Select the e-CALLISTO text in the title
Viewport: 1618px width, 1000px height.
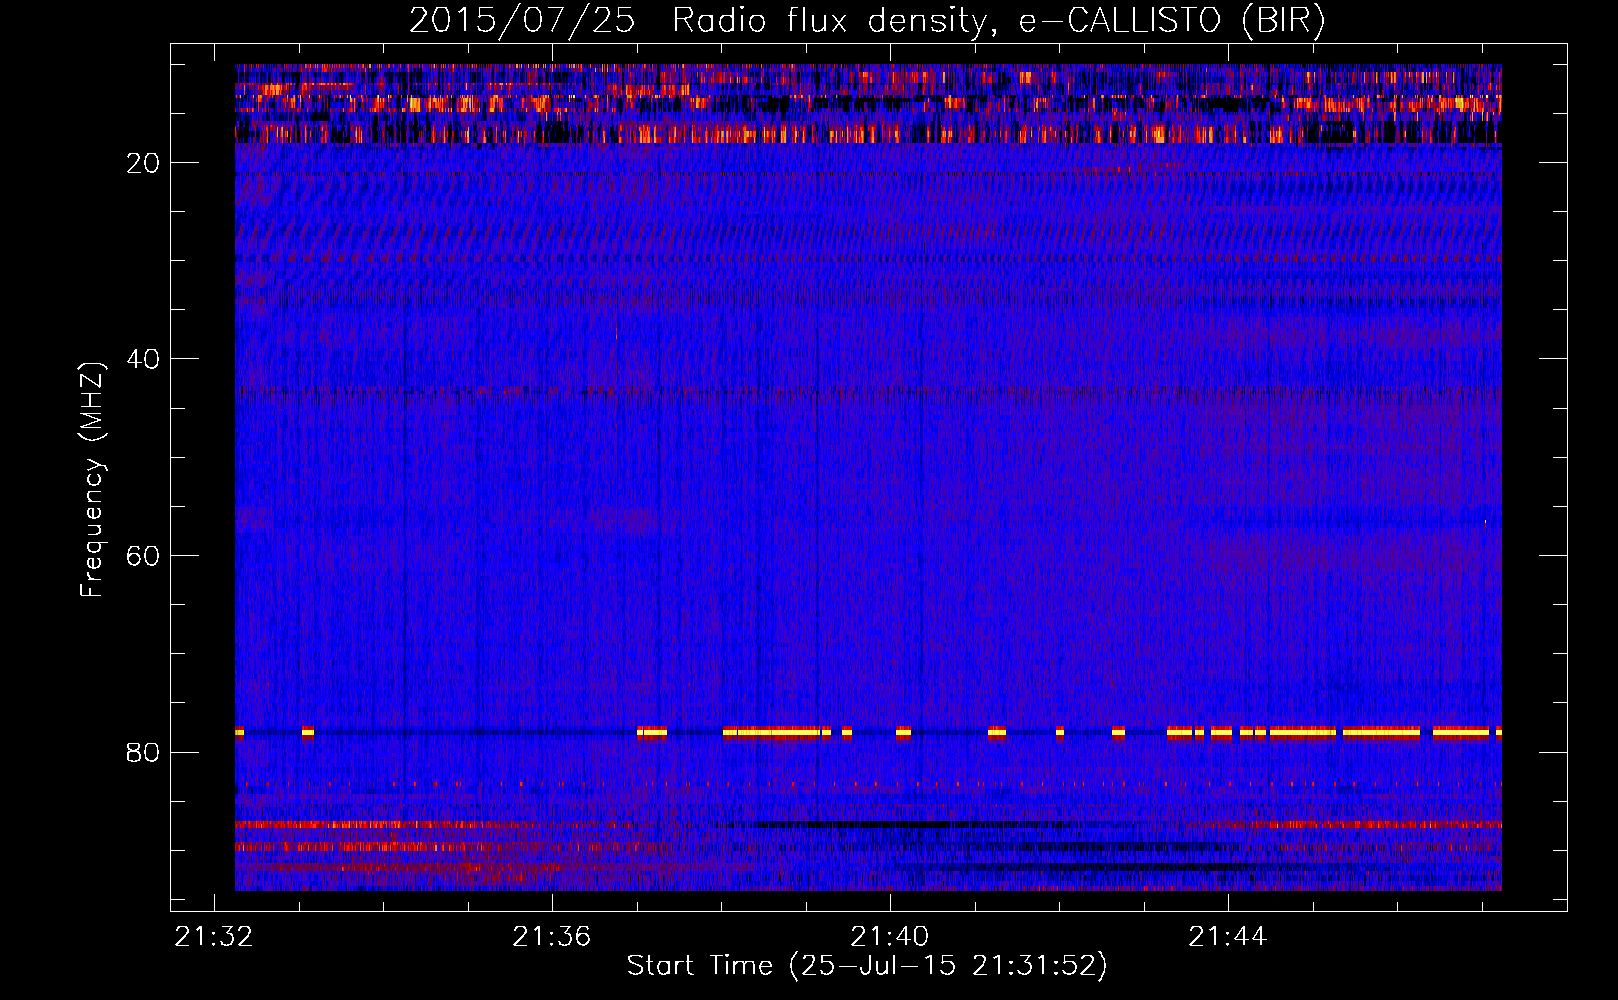pyautogui.click(x=1120, y=21)
